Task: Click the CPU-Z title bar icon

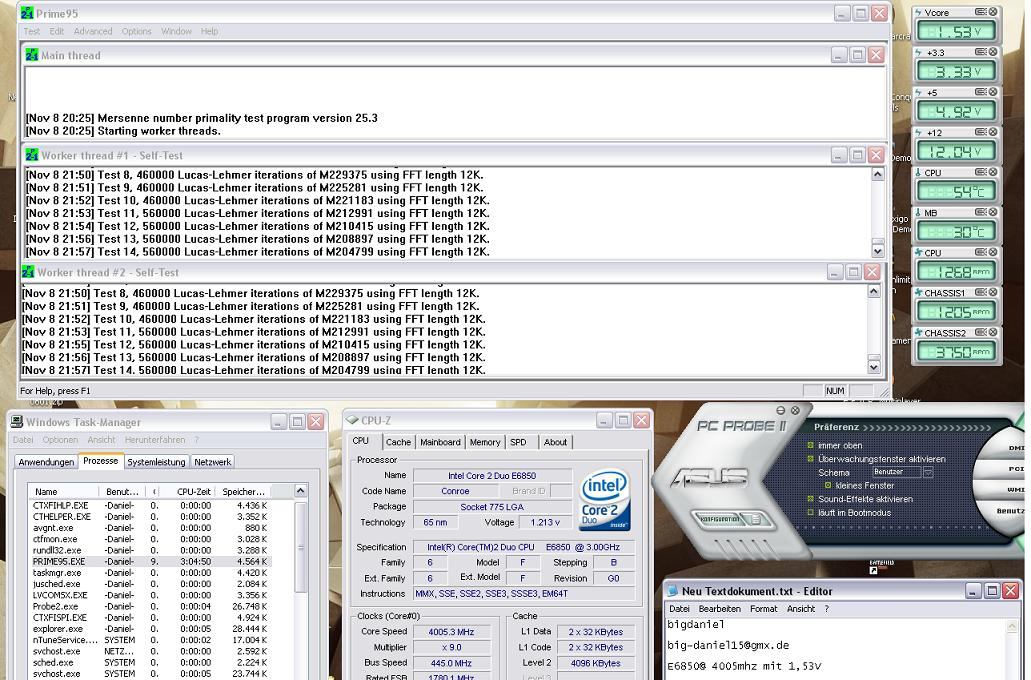Action: click(x=352, y=420)
